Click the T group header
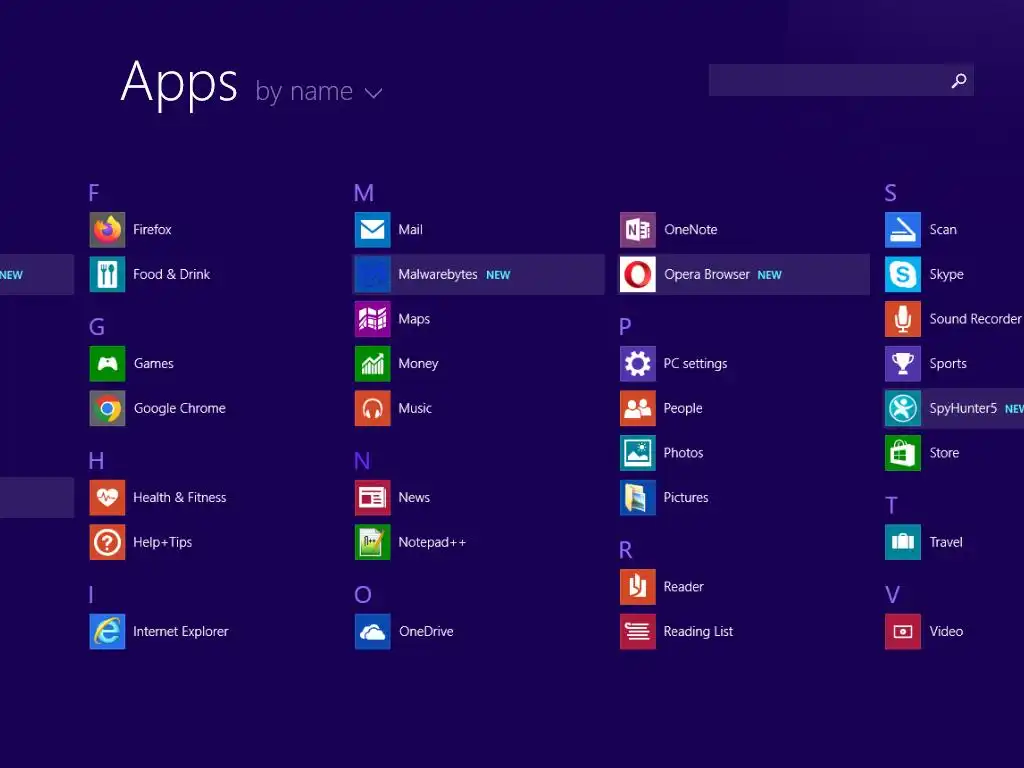The image size is (1024, 768). 891,505
